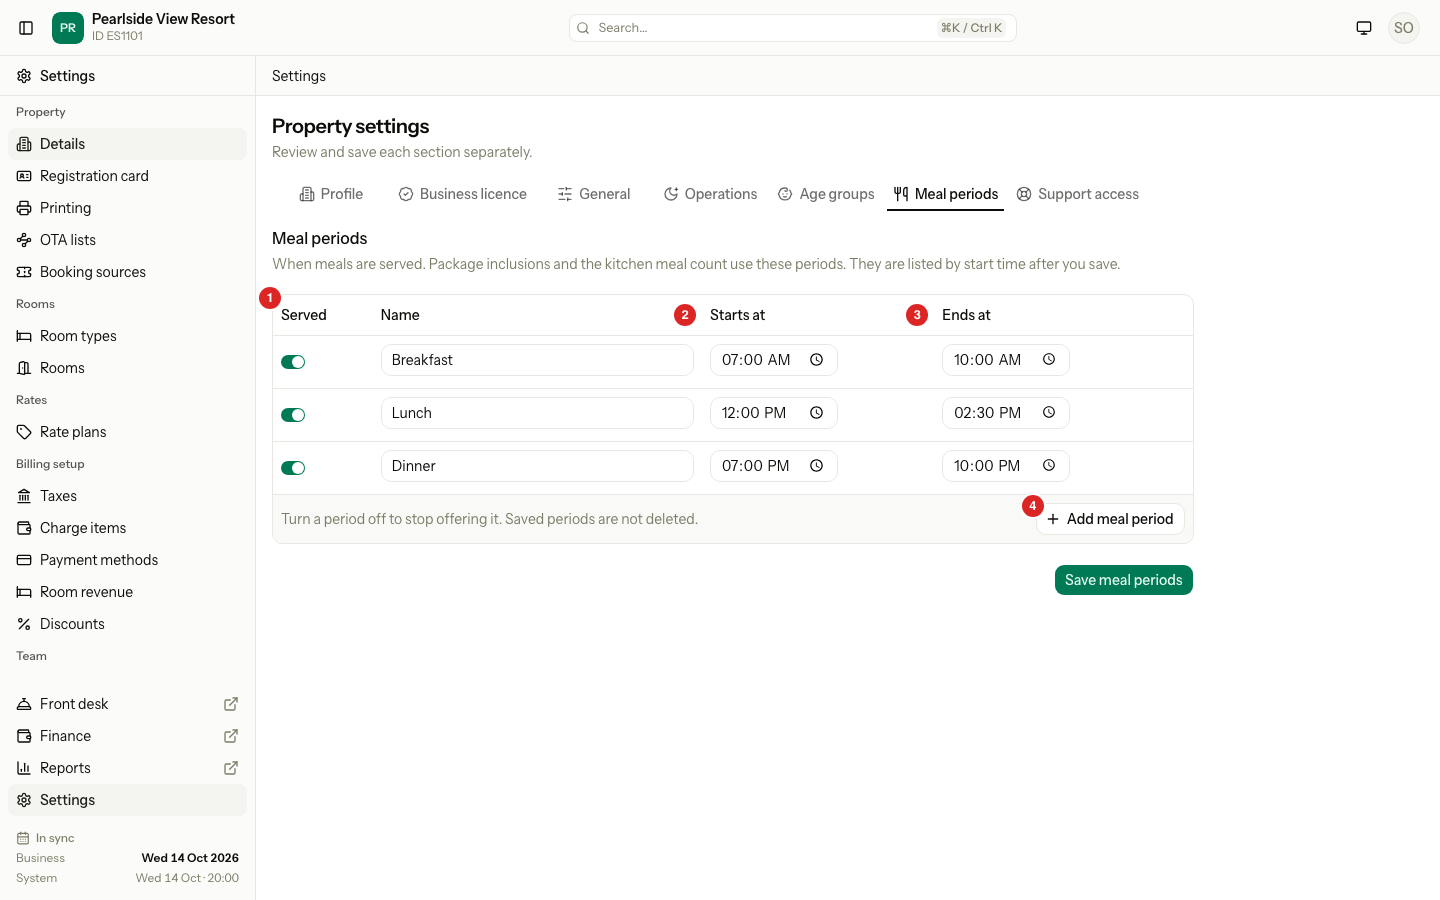1440x900 pixels.
Task: Toggle Lunch served switch off
Action: pyautogui.click(x=293, y=415)
